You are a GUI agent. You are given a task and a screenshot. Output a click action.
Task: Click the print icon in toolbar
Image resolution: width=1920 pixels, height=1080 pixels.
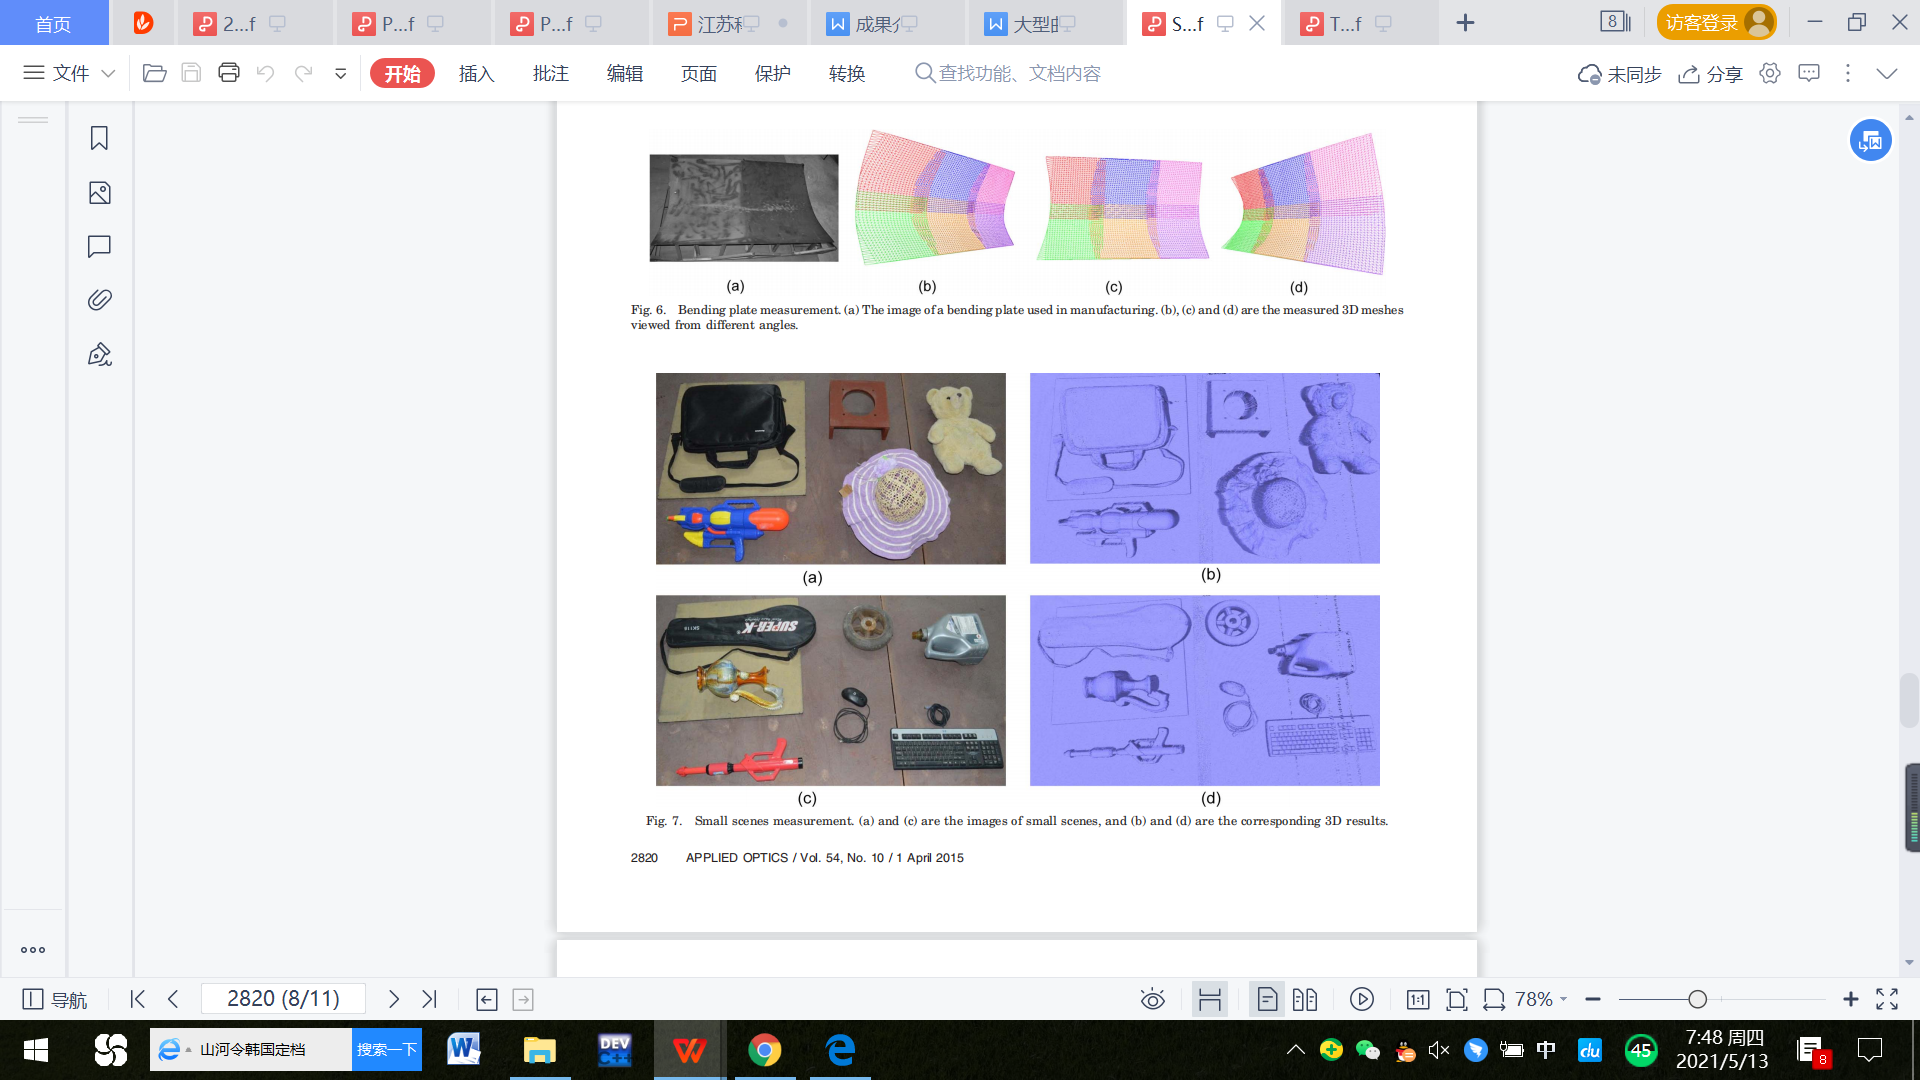point(229,73)
